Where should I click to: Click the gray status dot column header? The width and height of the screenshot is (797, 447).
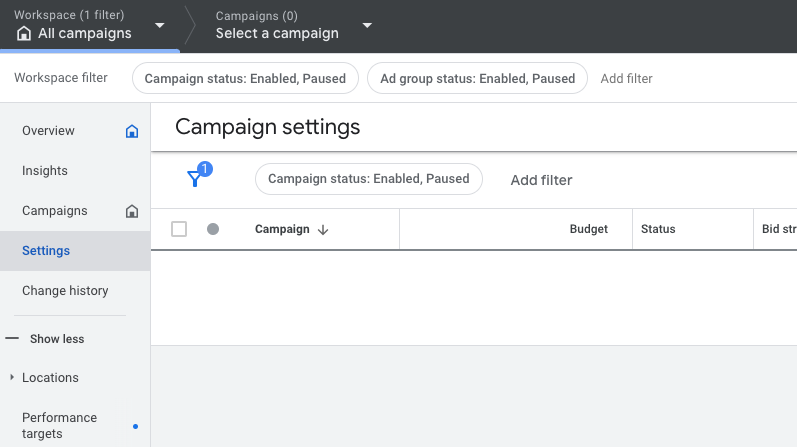pos(213,229)
